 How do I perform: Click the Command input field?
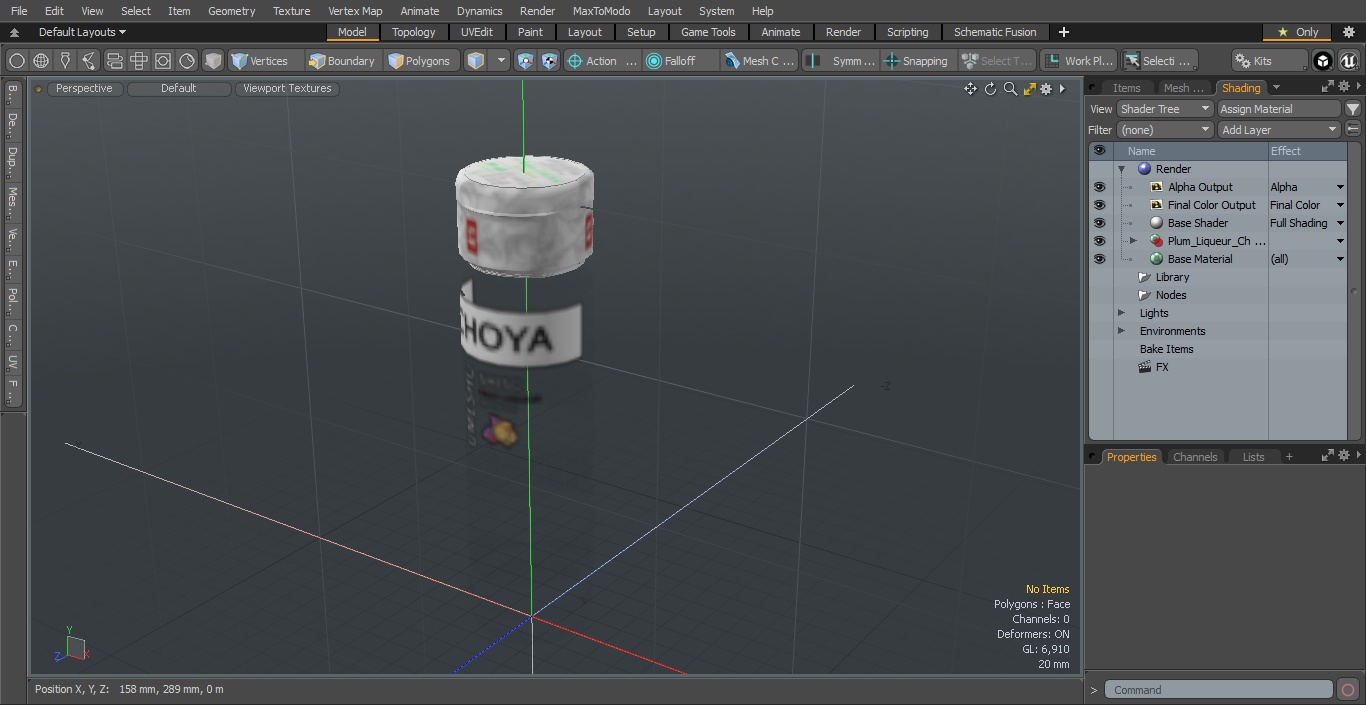click(1219, 690)
